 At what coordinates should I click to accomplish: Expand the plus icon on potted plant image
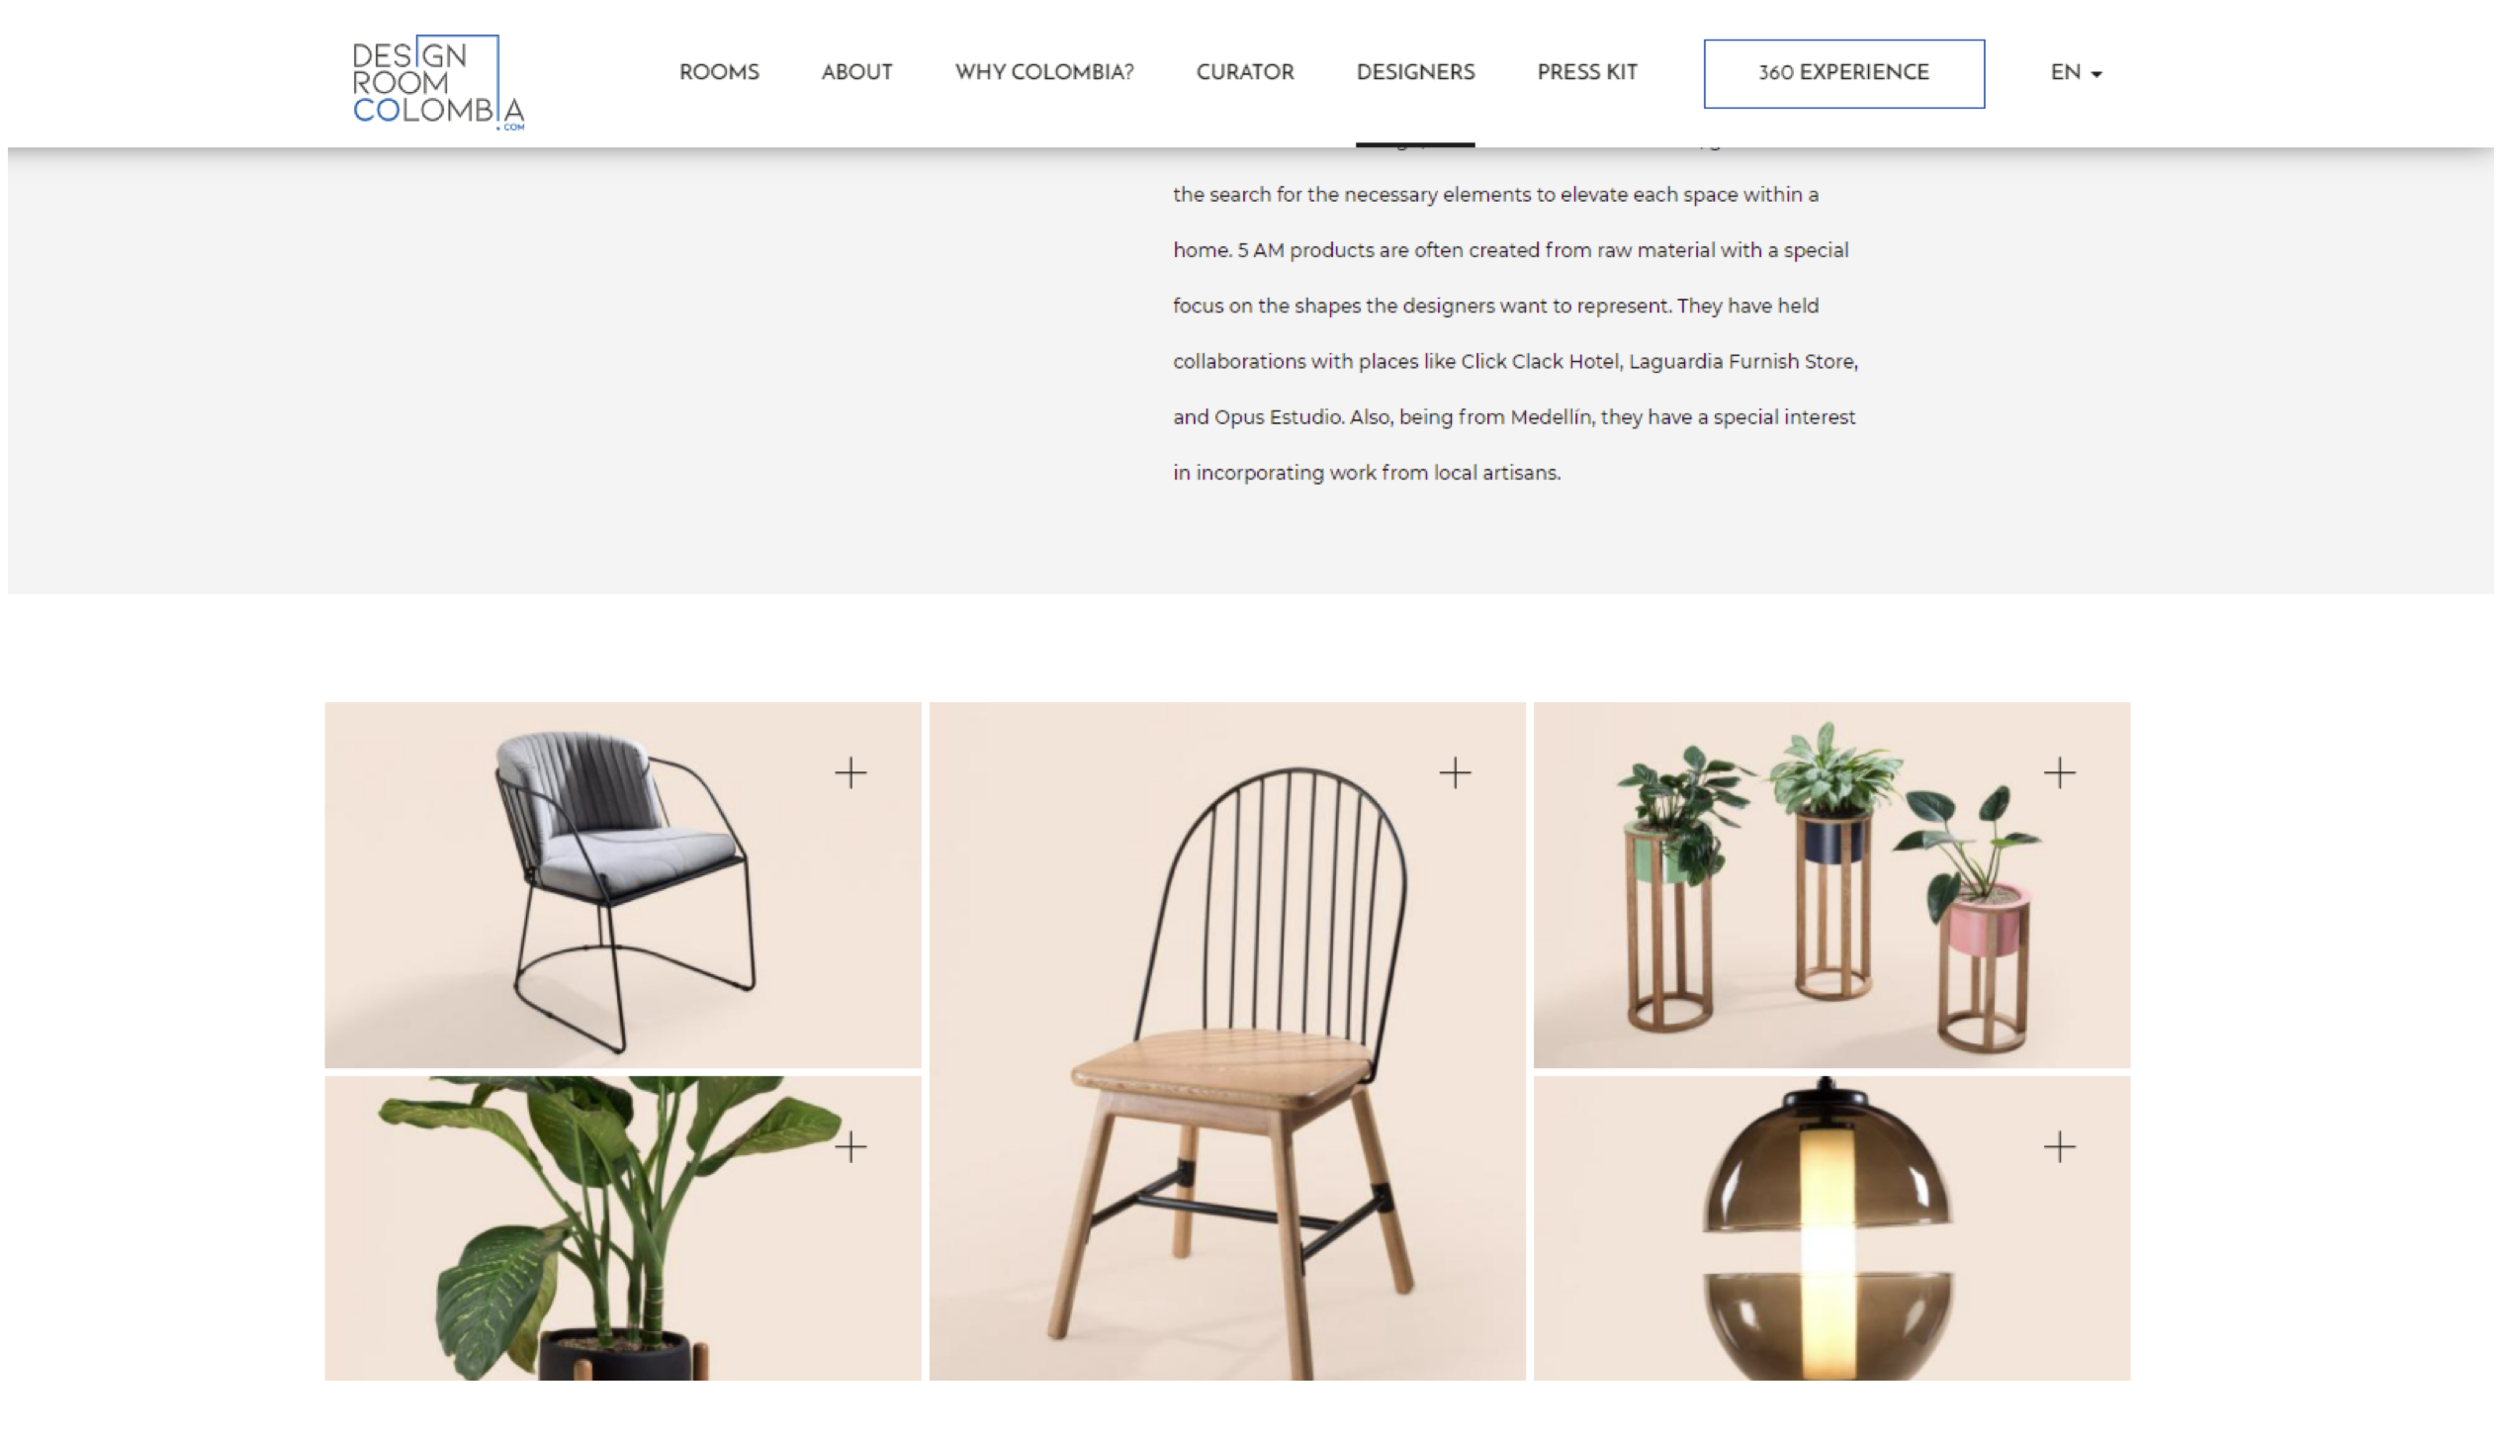(x=851, y=1147)
